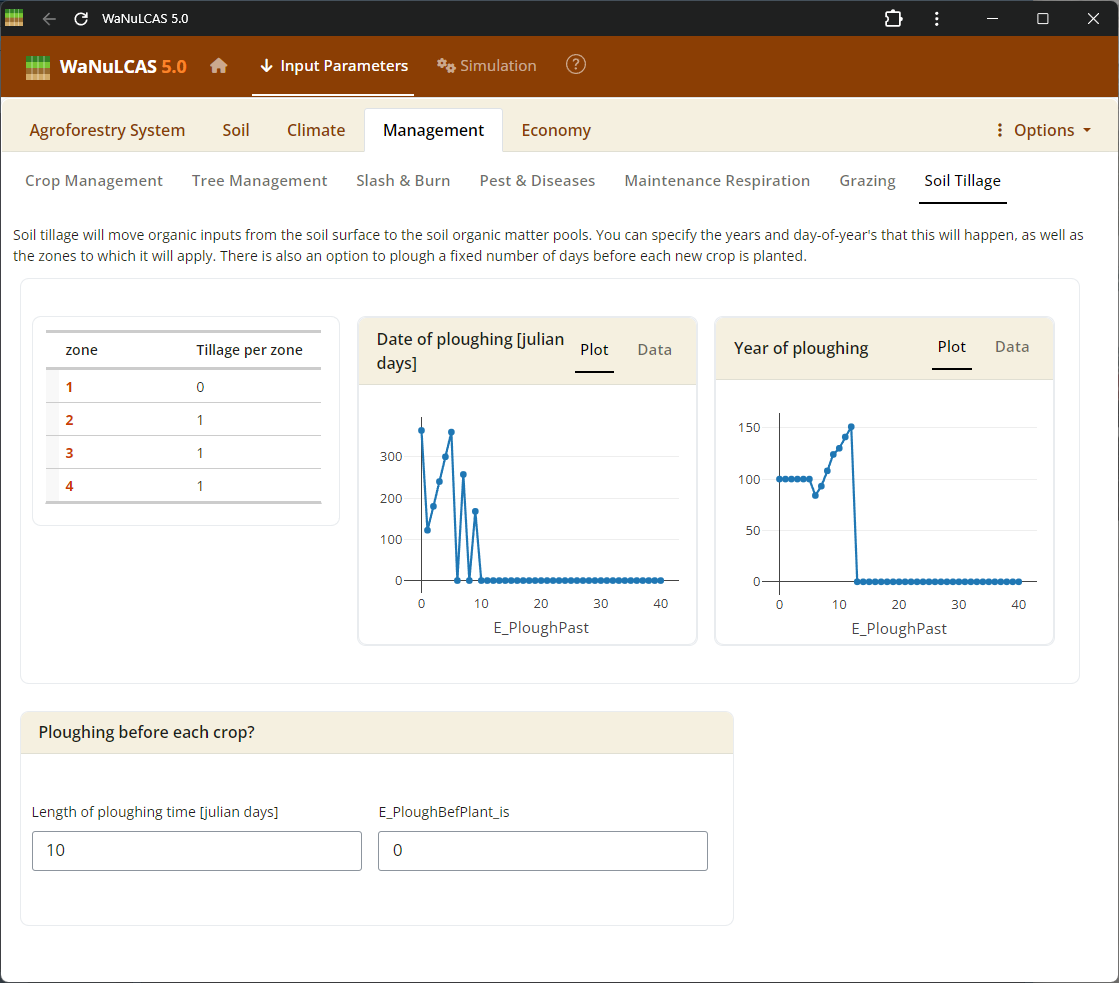This screenshot has height=983, width=1119.
Task: Open the three-dot window menu
Action: tap(936, 19)
